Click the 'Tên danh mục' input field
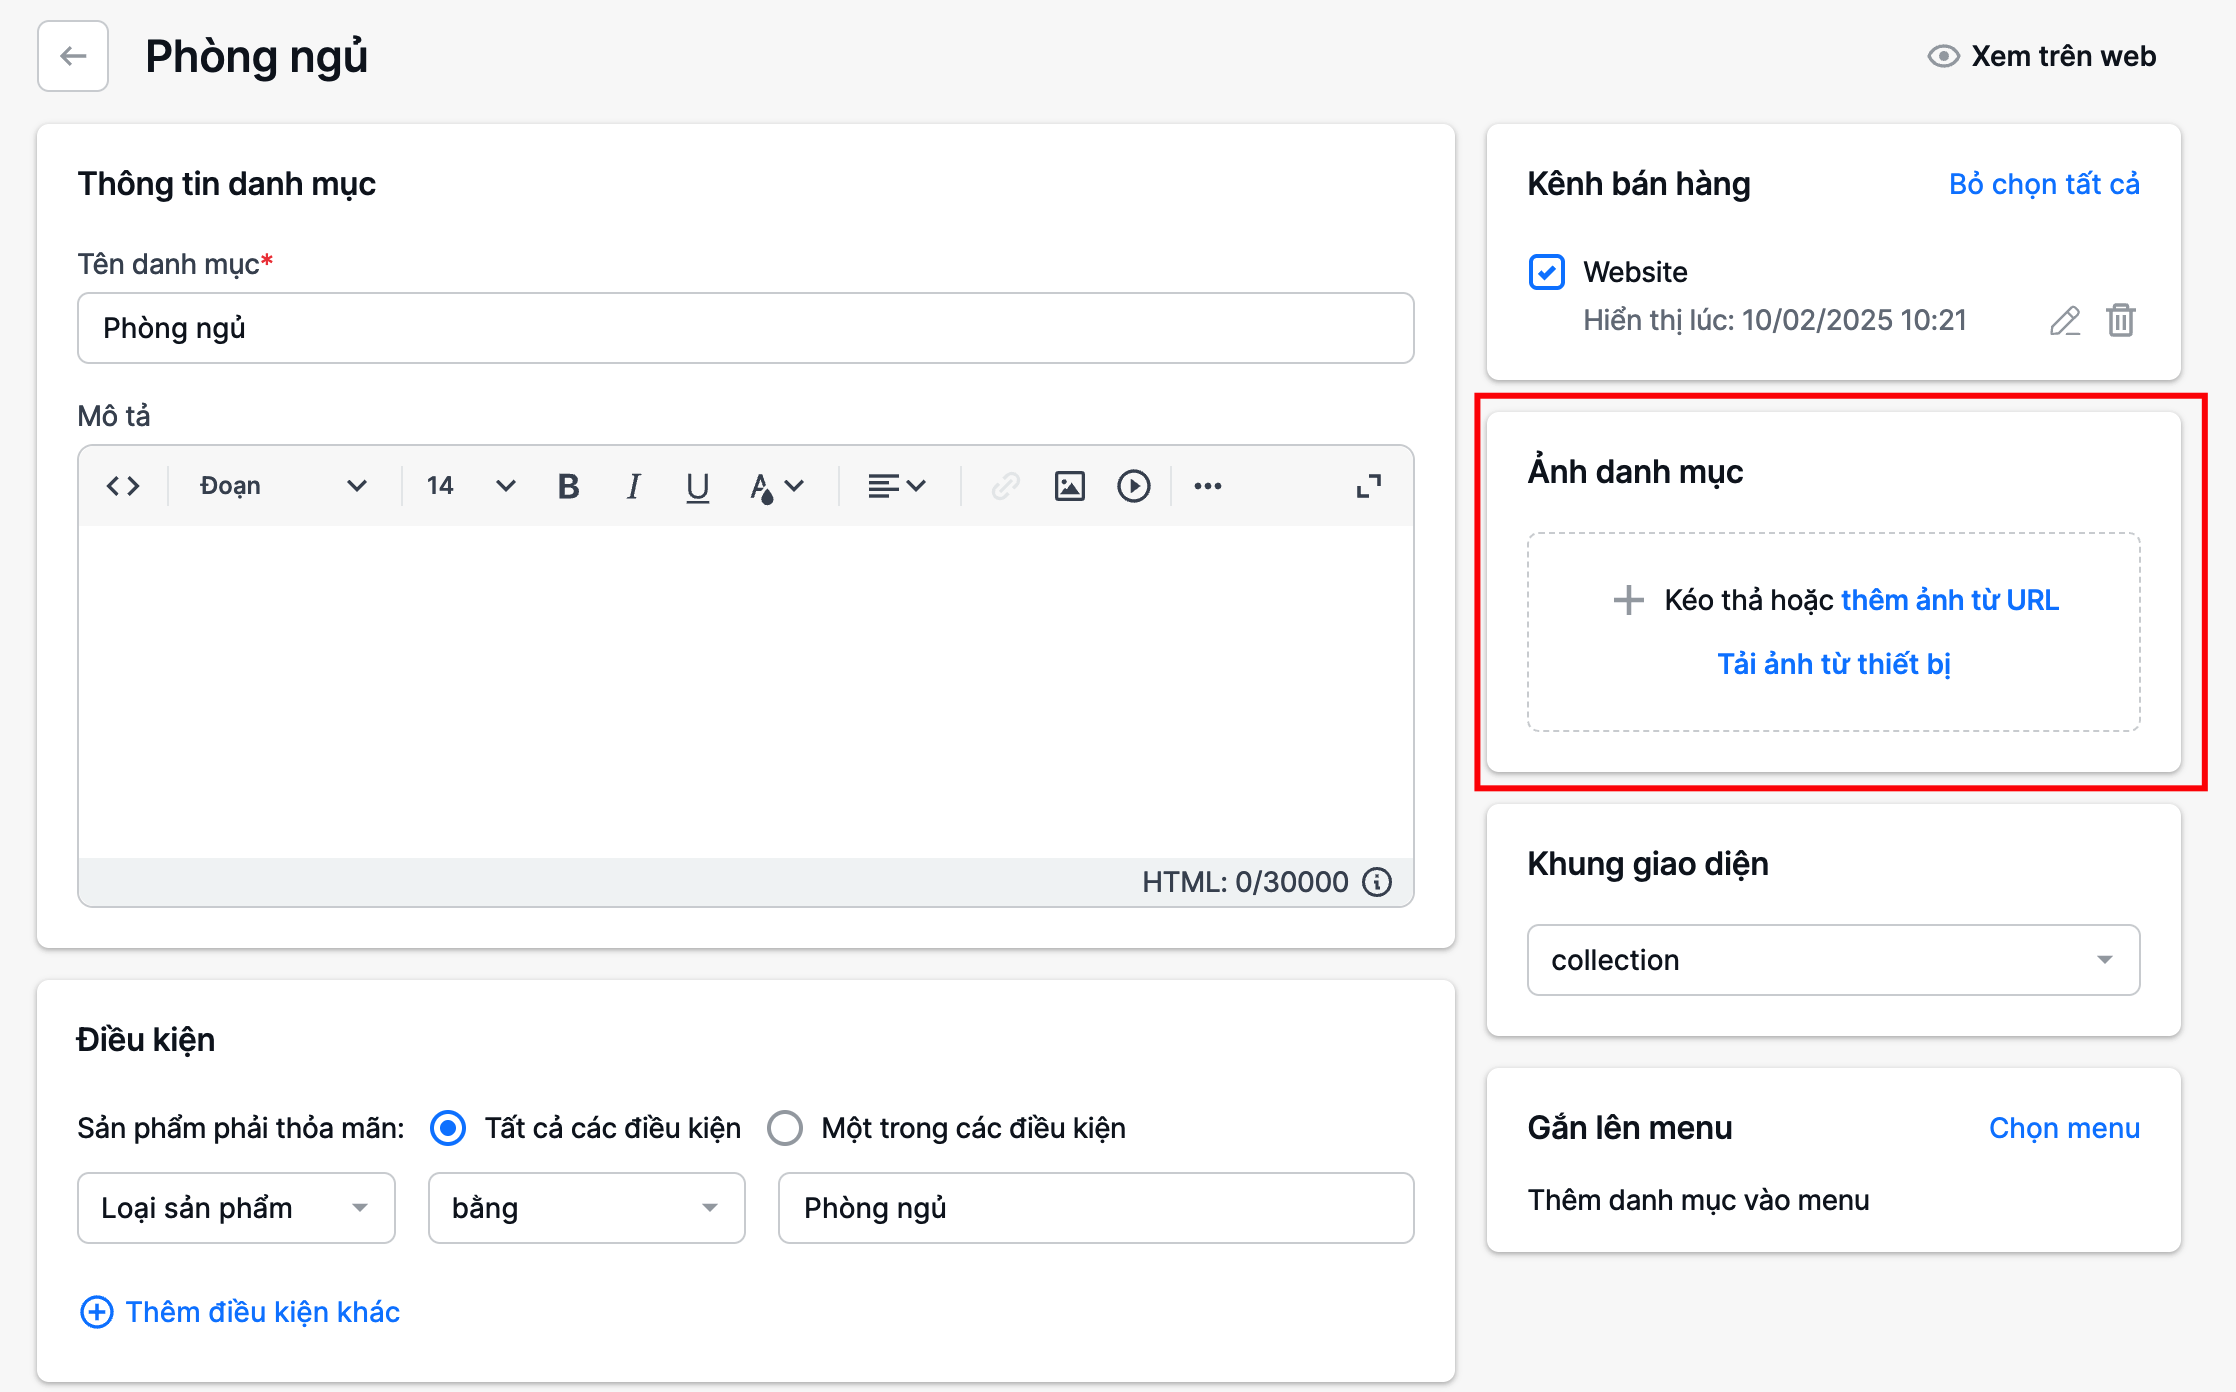This screenshot has height=1392, width=2236. click(x=745, y=328)
